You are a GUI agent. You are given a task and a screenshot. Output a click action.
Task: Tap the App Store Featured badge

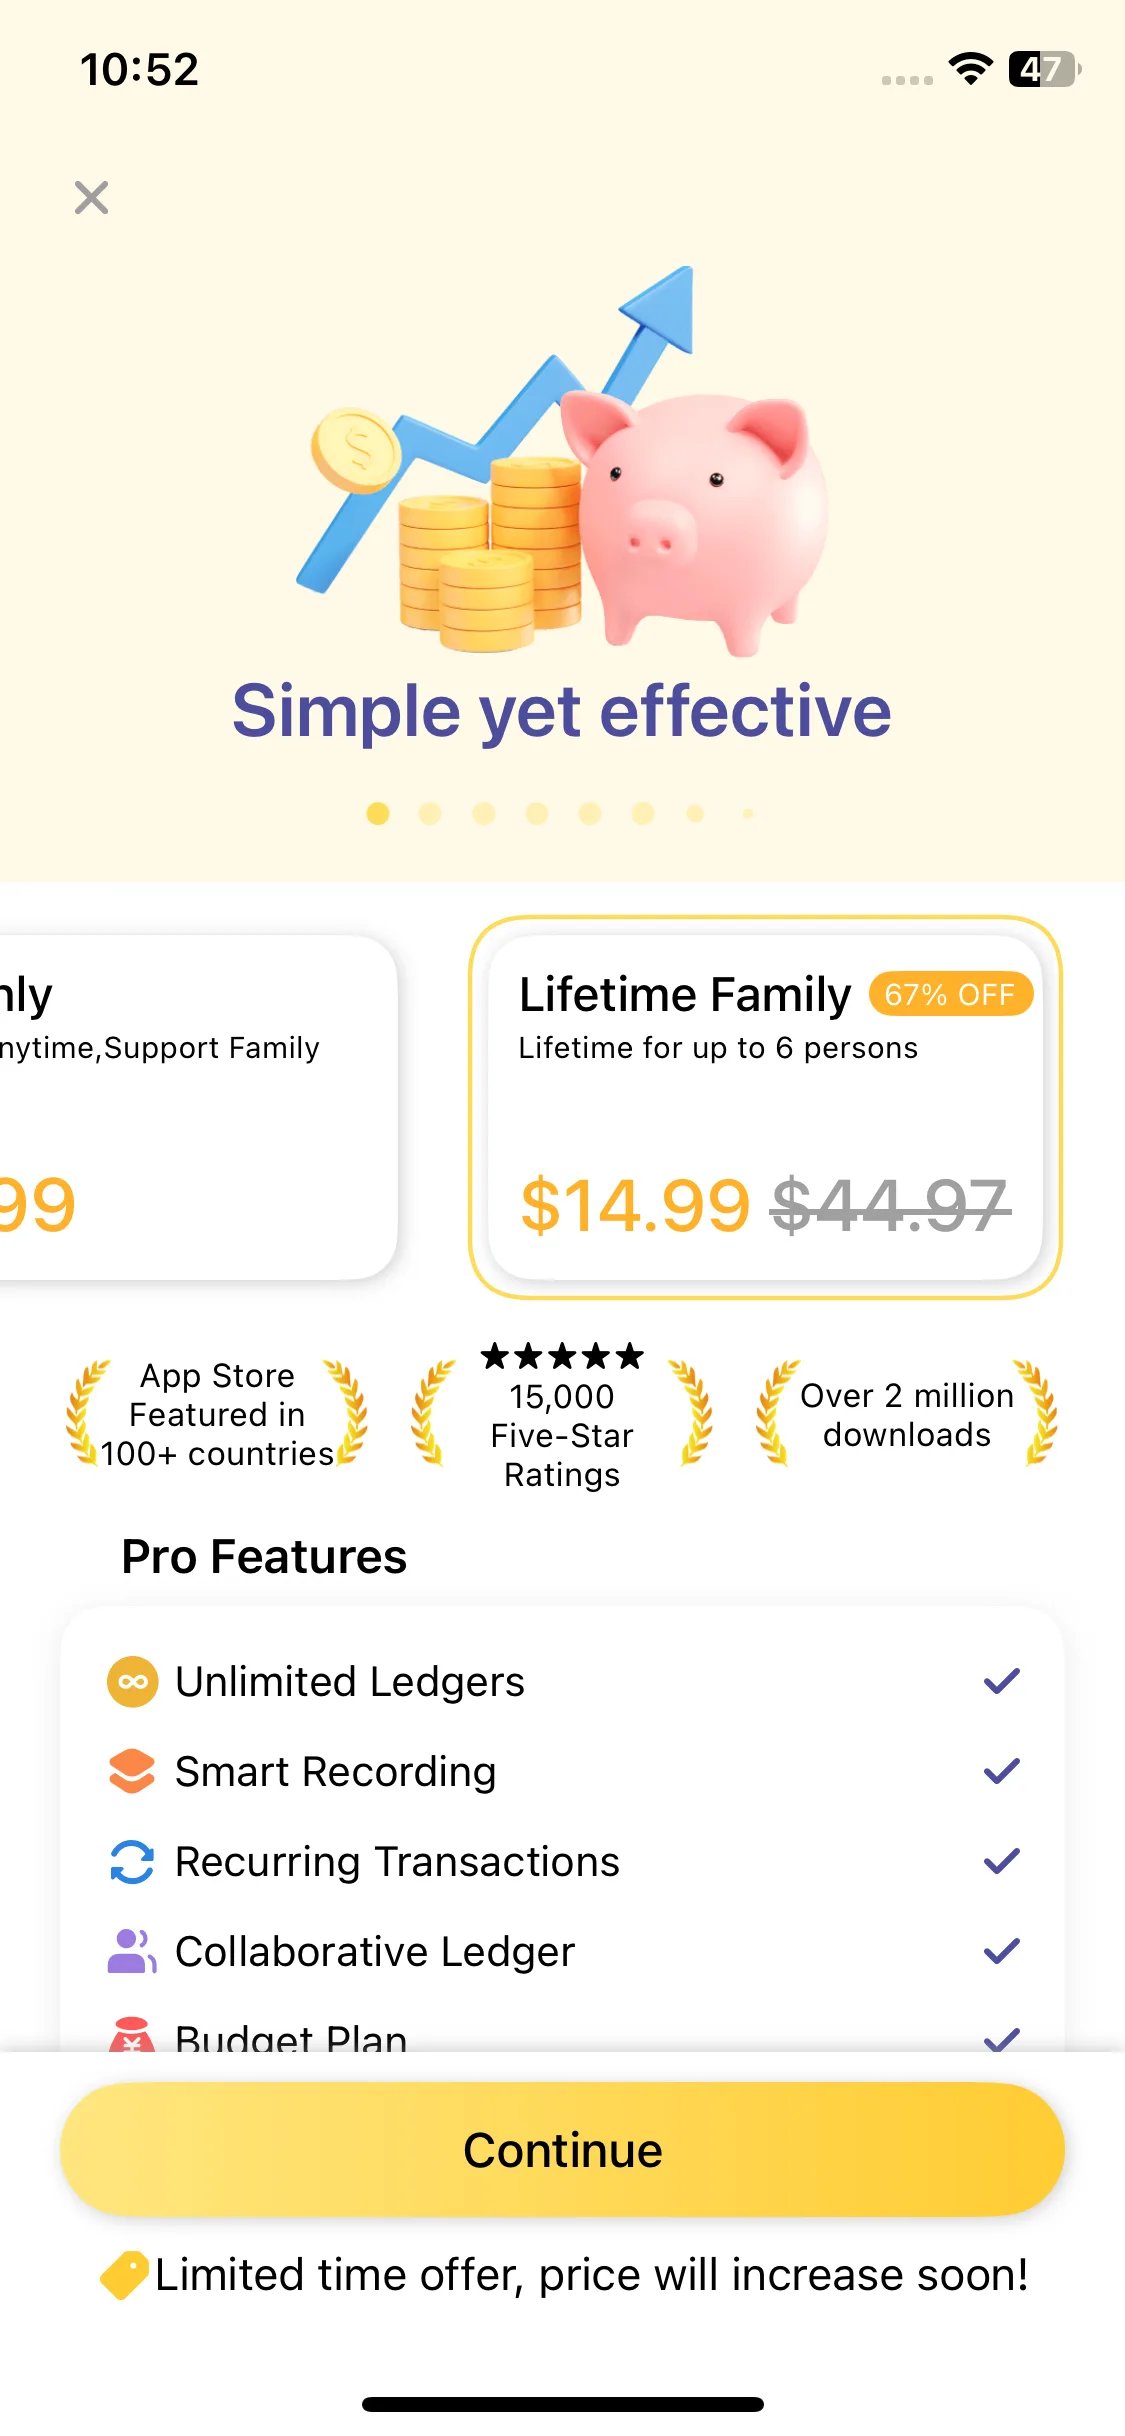click(x=217, y=1415)
